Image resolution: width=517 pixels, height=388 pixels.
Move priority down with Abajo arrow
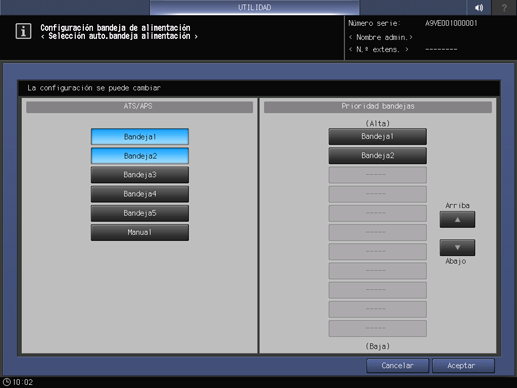pos(457,248)
